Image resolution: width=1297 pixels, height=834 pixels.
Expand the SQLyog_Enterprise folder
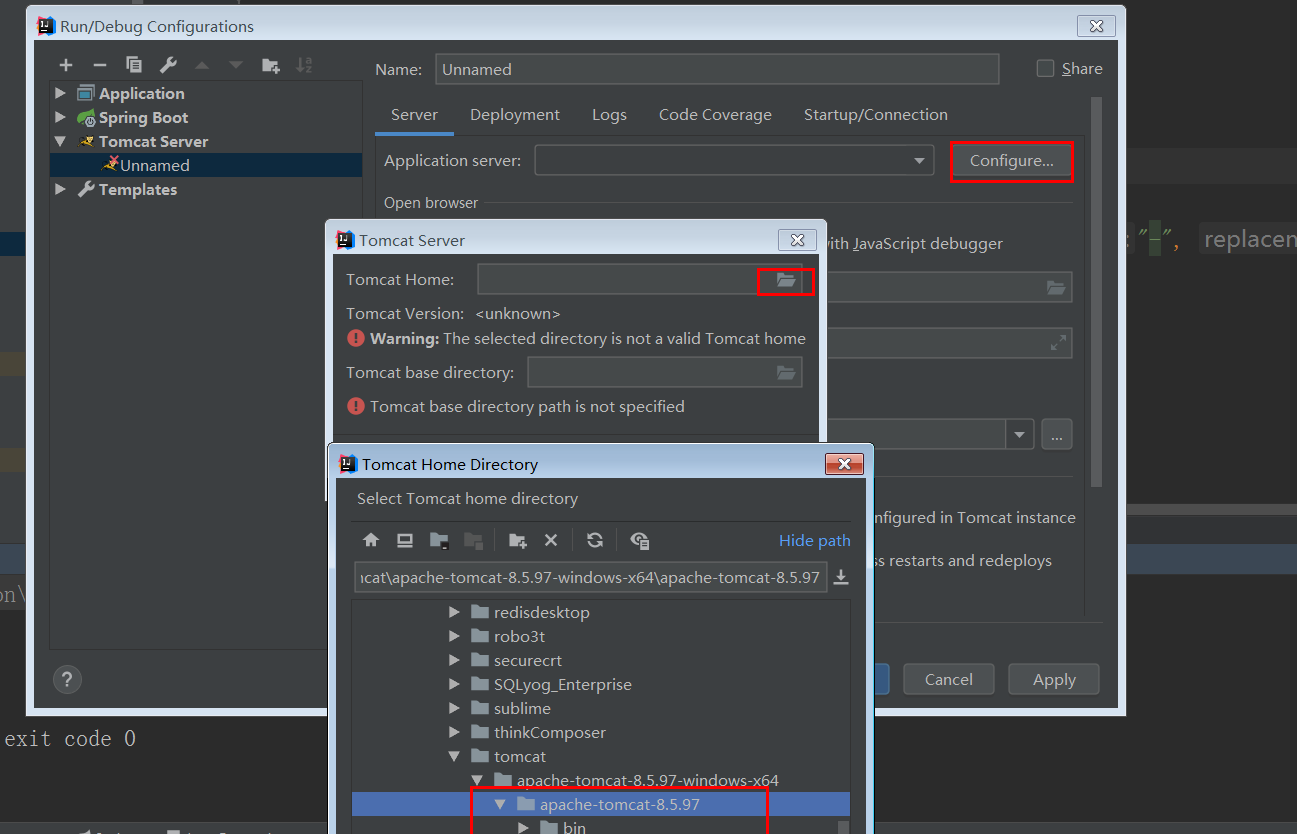(x=455, y=684)
